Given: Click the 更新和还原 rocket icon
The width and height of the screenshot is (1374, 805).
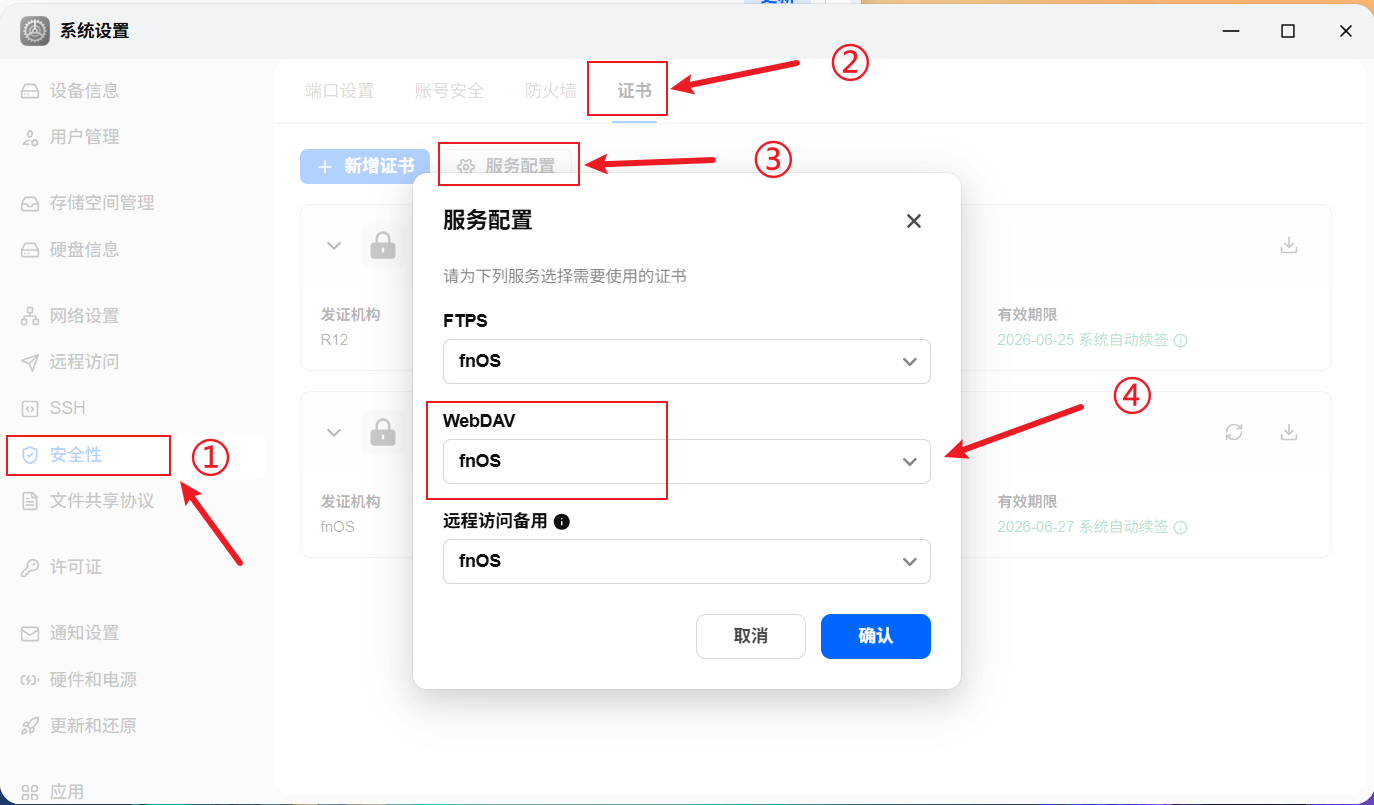Looking at the screenshot, I should click(x=30, y=726).
